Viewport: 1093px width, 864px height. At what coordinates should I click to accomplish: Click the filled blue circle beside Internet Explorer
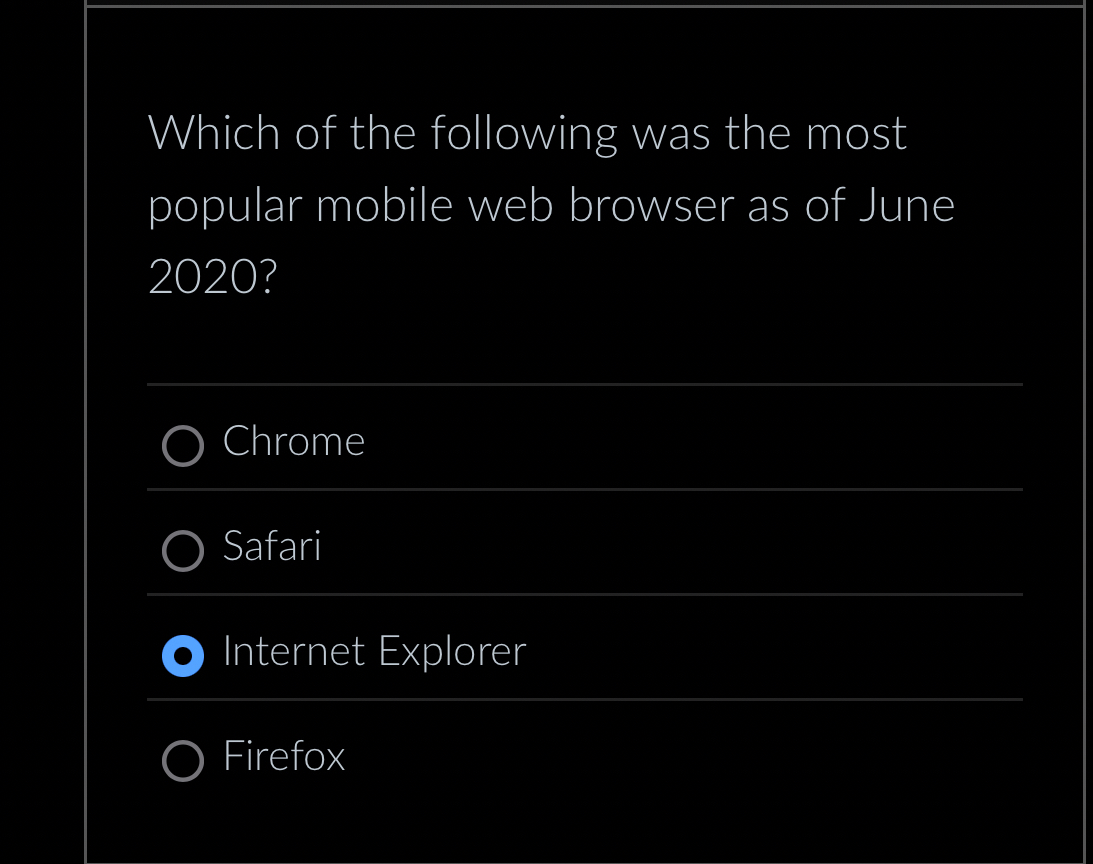point(183,656)
